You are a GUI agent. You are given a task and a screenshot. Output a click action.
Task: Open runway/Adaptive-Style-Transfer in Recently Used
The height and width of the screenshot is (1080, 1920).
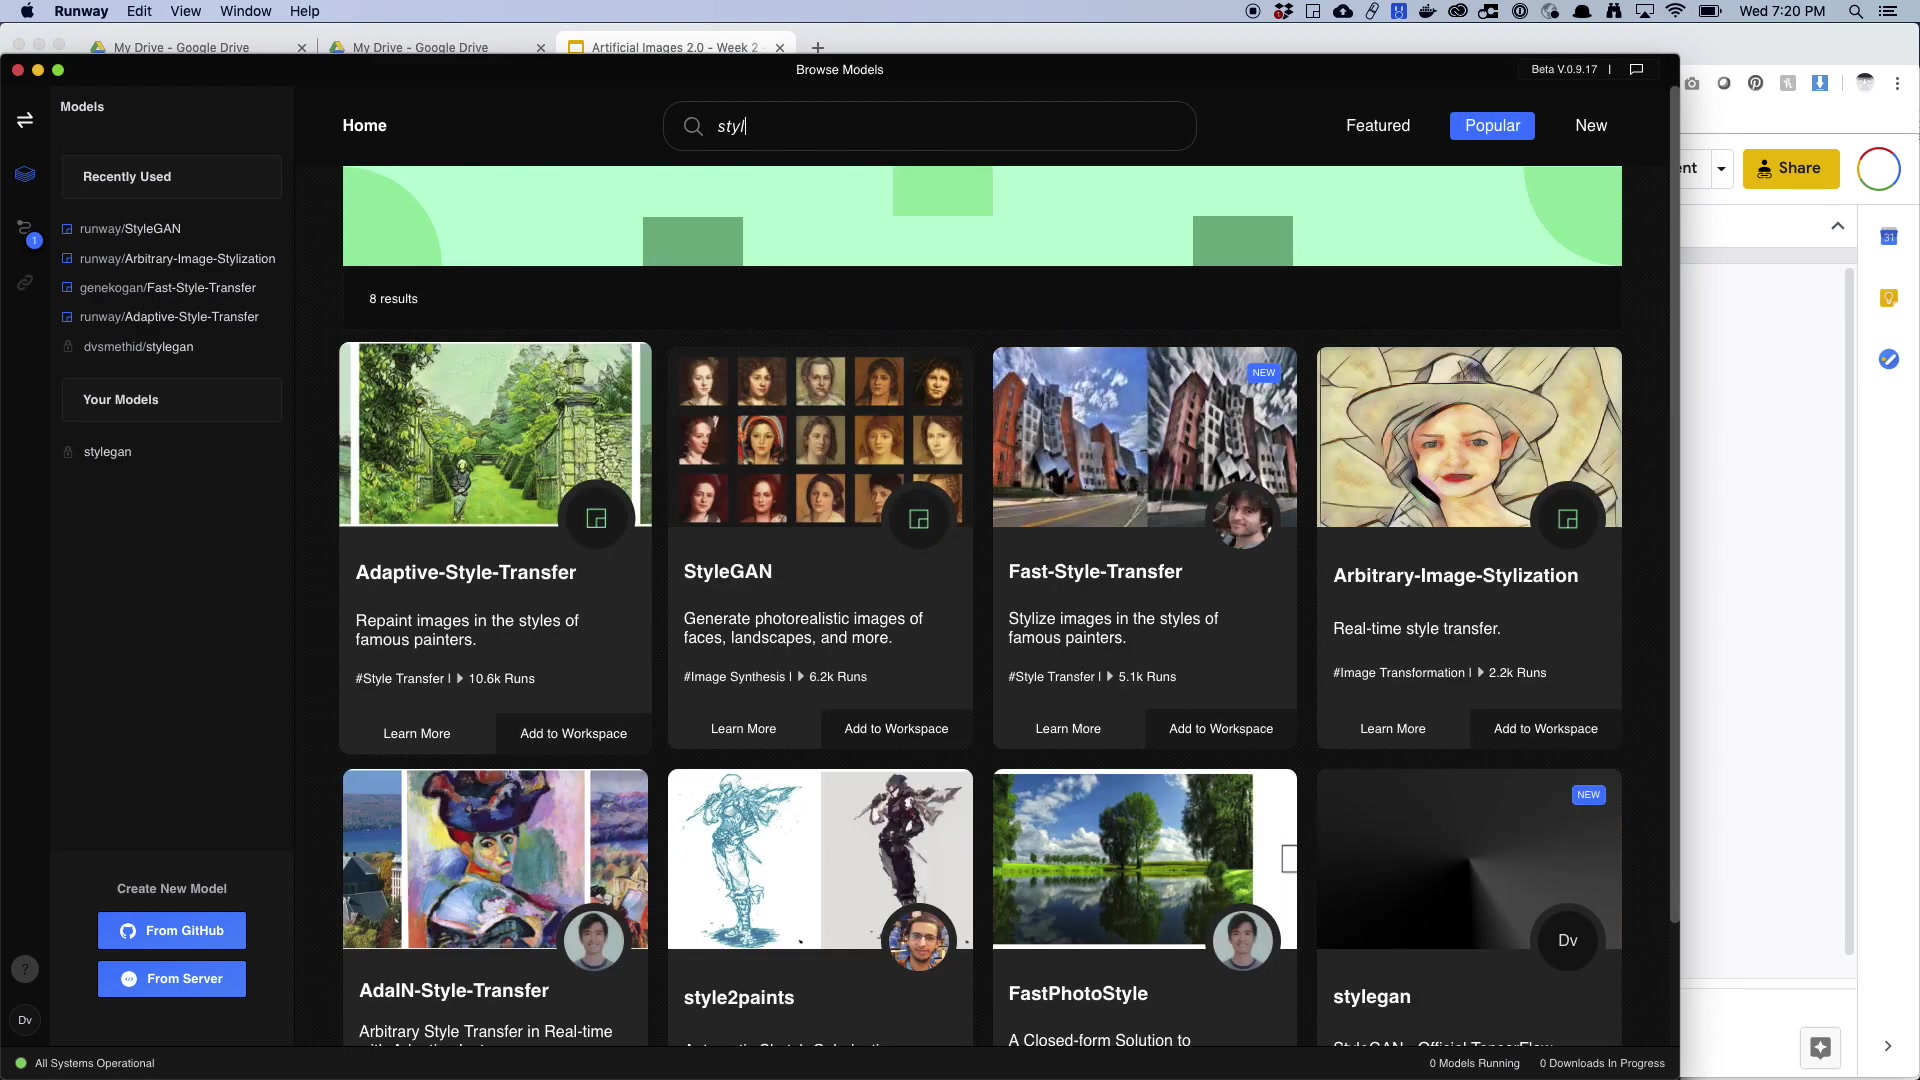(169, 317)
